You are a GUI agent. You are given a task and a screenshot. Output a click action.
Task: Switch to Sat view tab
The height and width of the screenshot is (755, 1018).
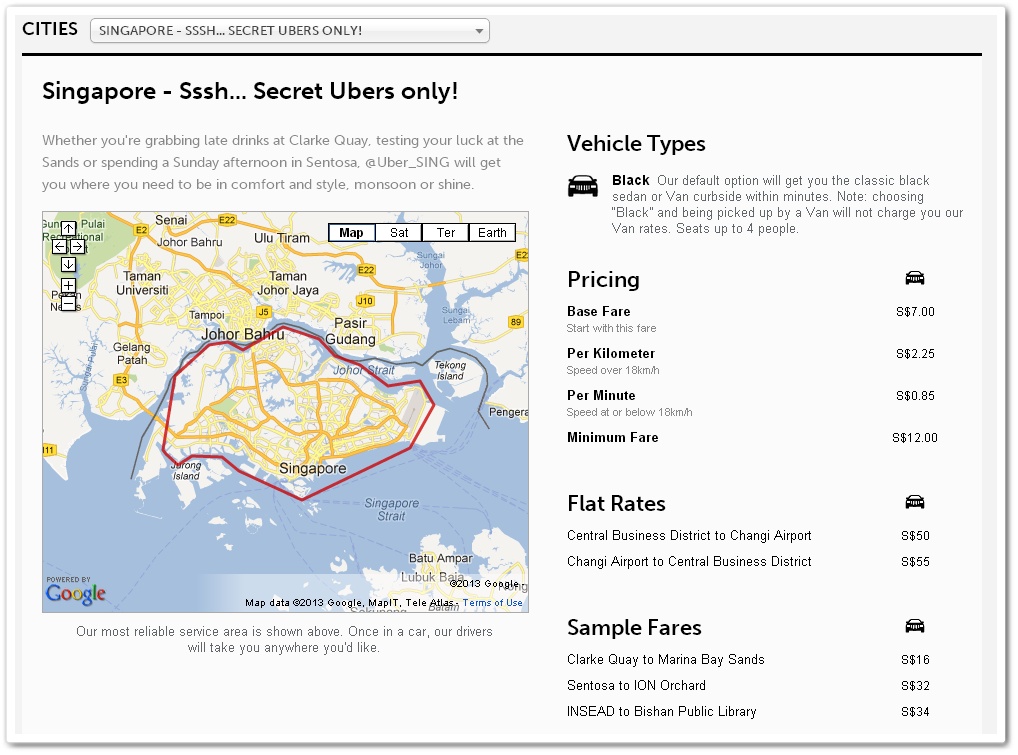coord(399,232)
